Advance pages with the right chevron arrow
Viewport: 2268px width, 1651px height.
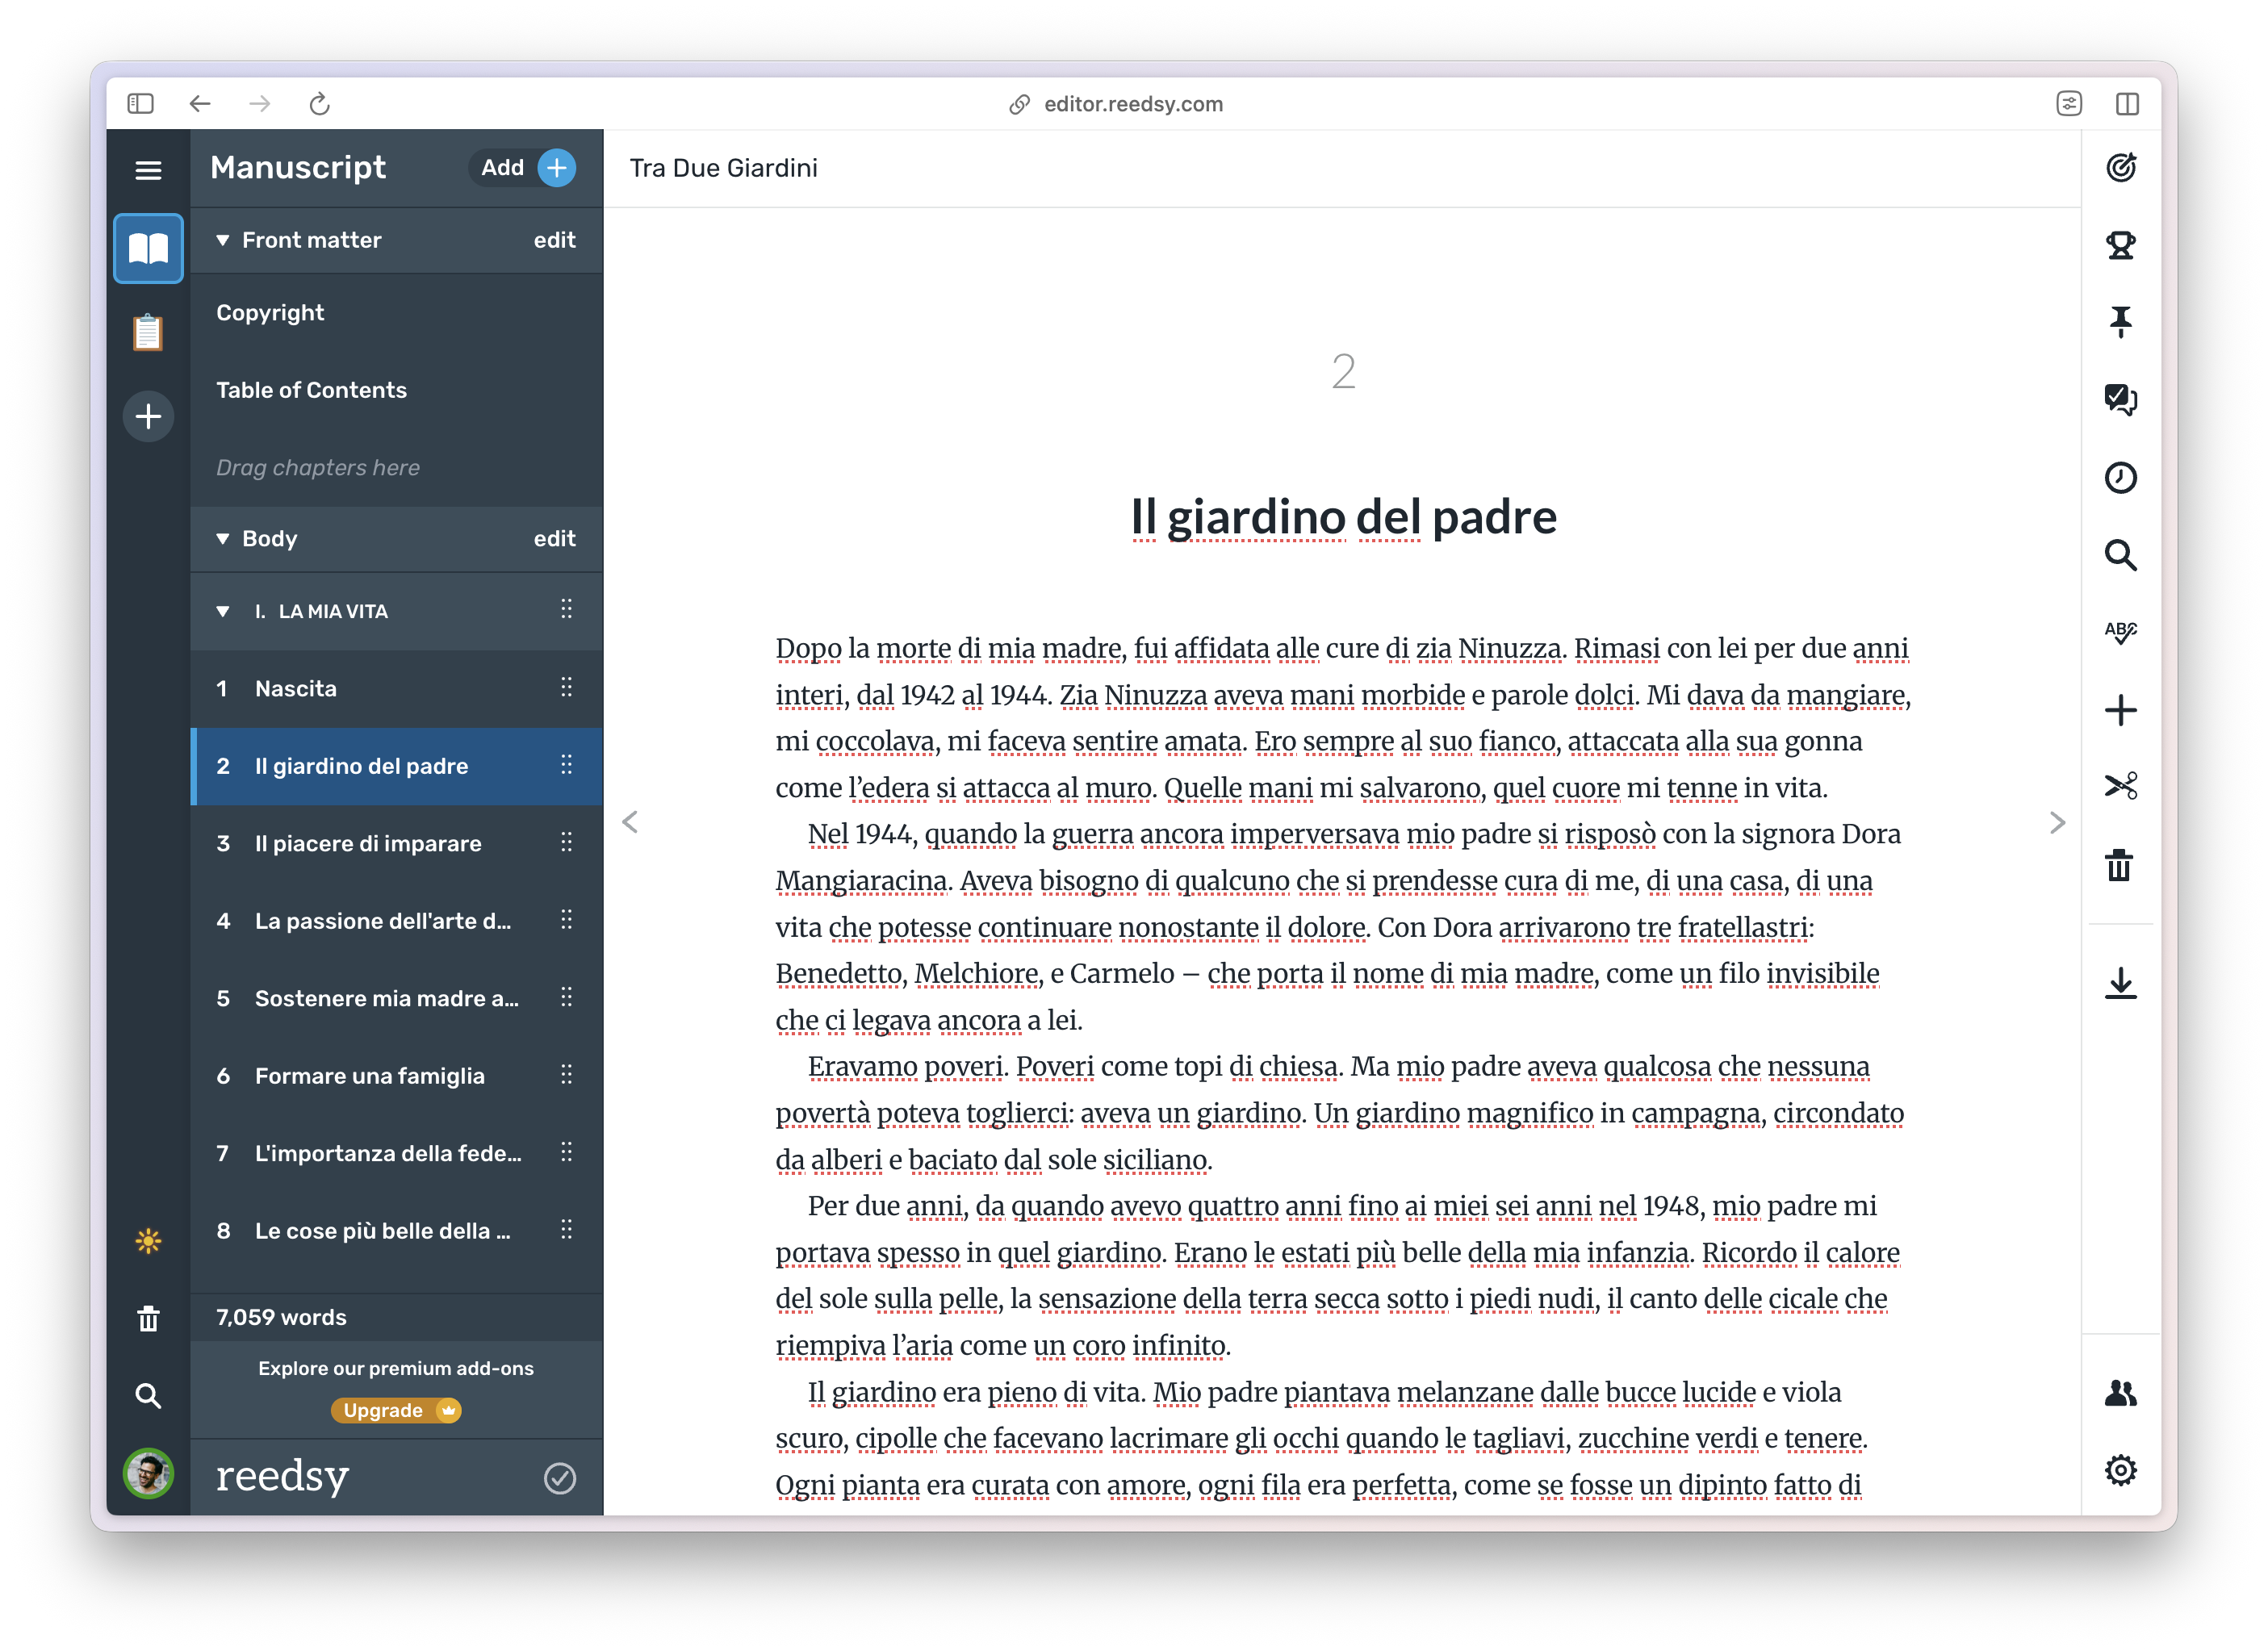coord(2057,822)
